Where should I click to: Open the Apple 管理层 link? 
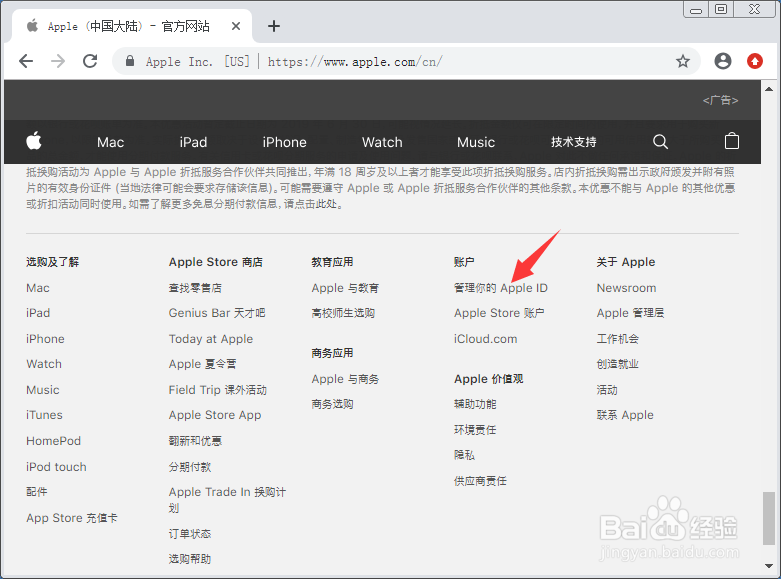coord(631,313)
